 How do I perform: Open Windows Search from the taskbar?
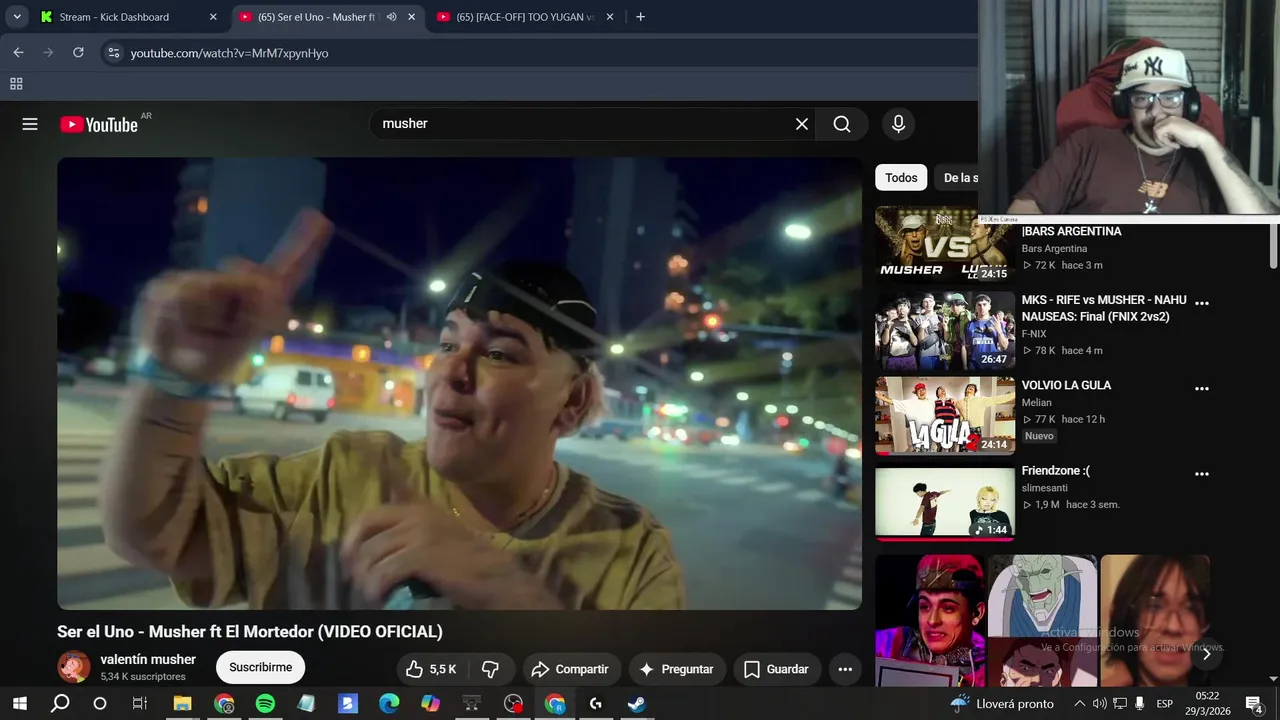[60, 703]
